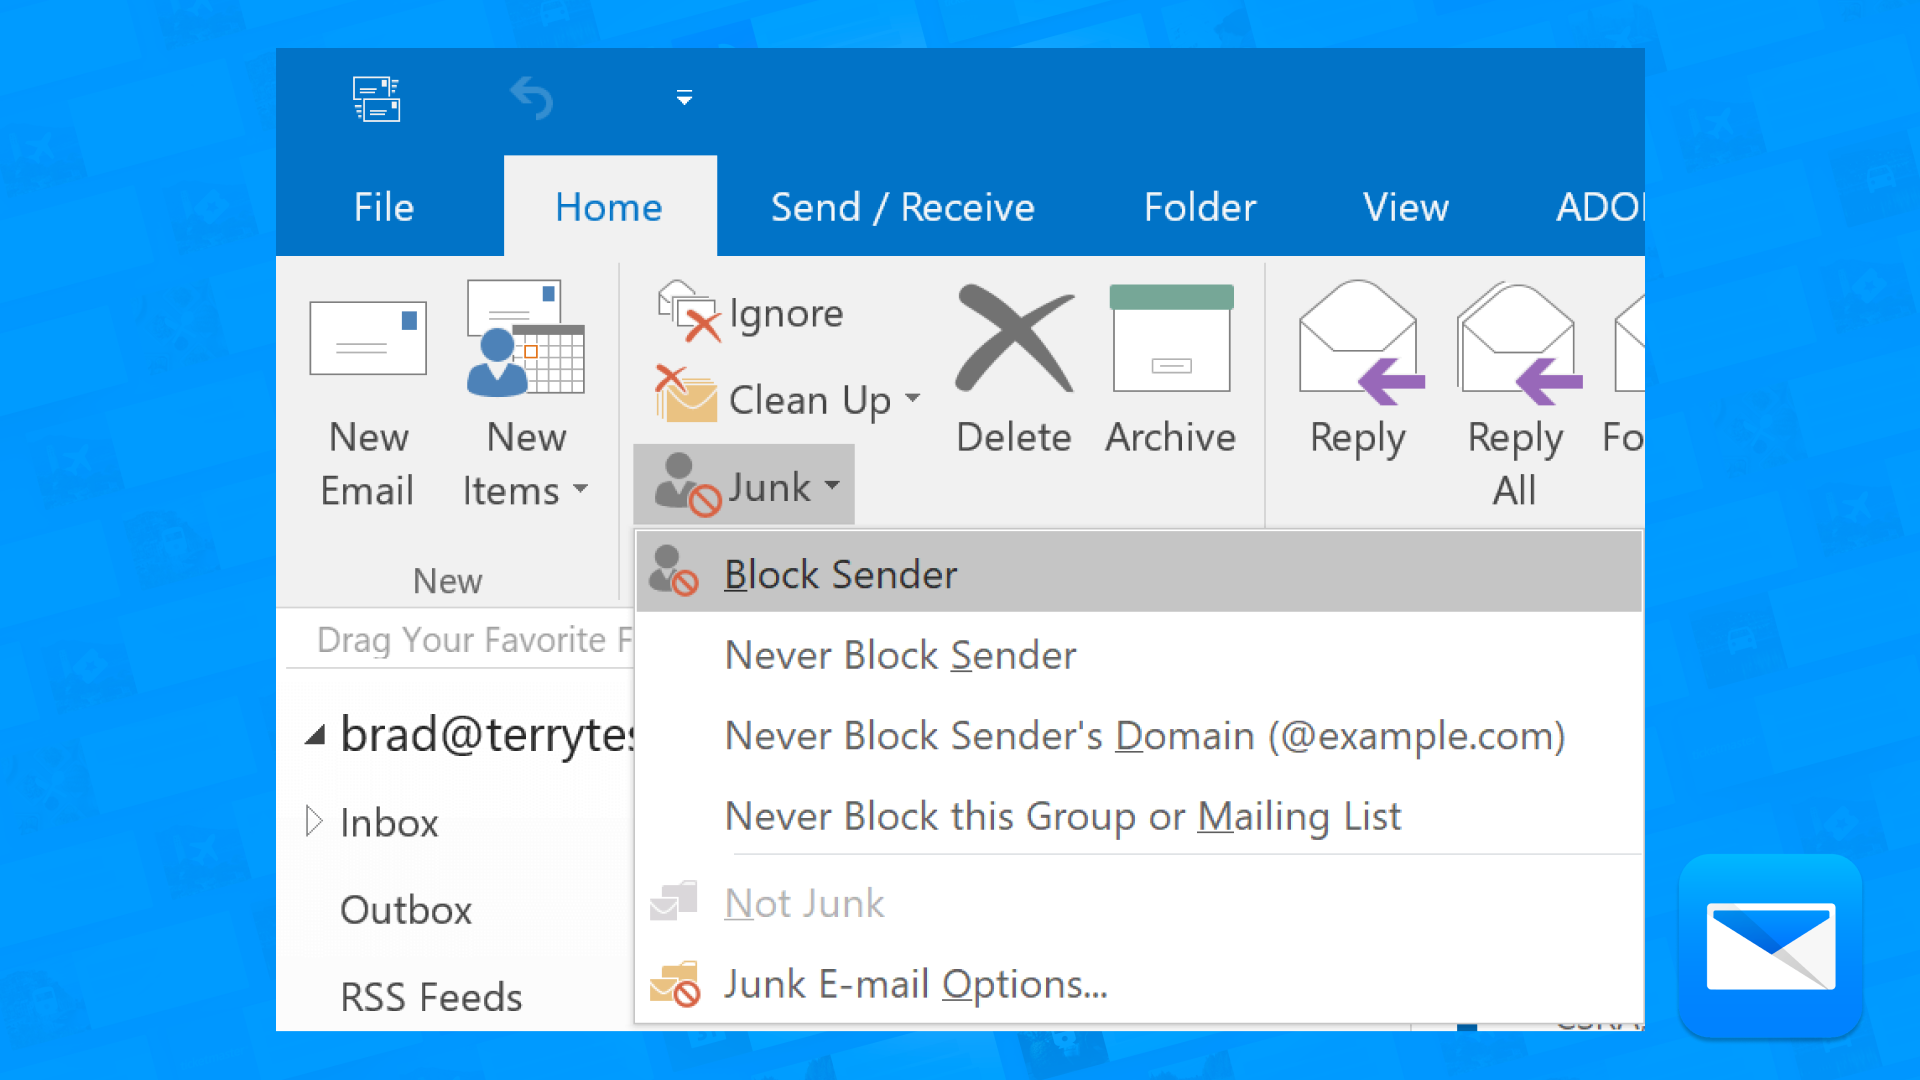The height and width of the screenshot is (1080, 1920).
Task: Open the Customize Quick Access Toolbar arrow
Action: [x=684, y=98]
